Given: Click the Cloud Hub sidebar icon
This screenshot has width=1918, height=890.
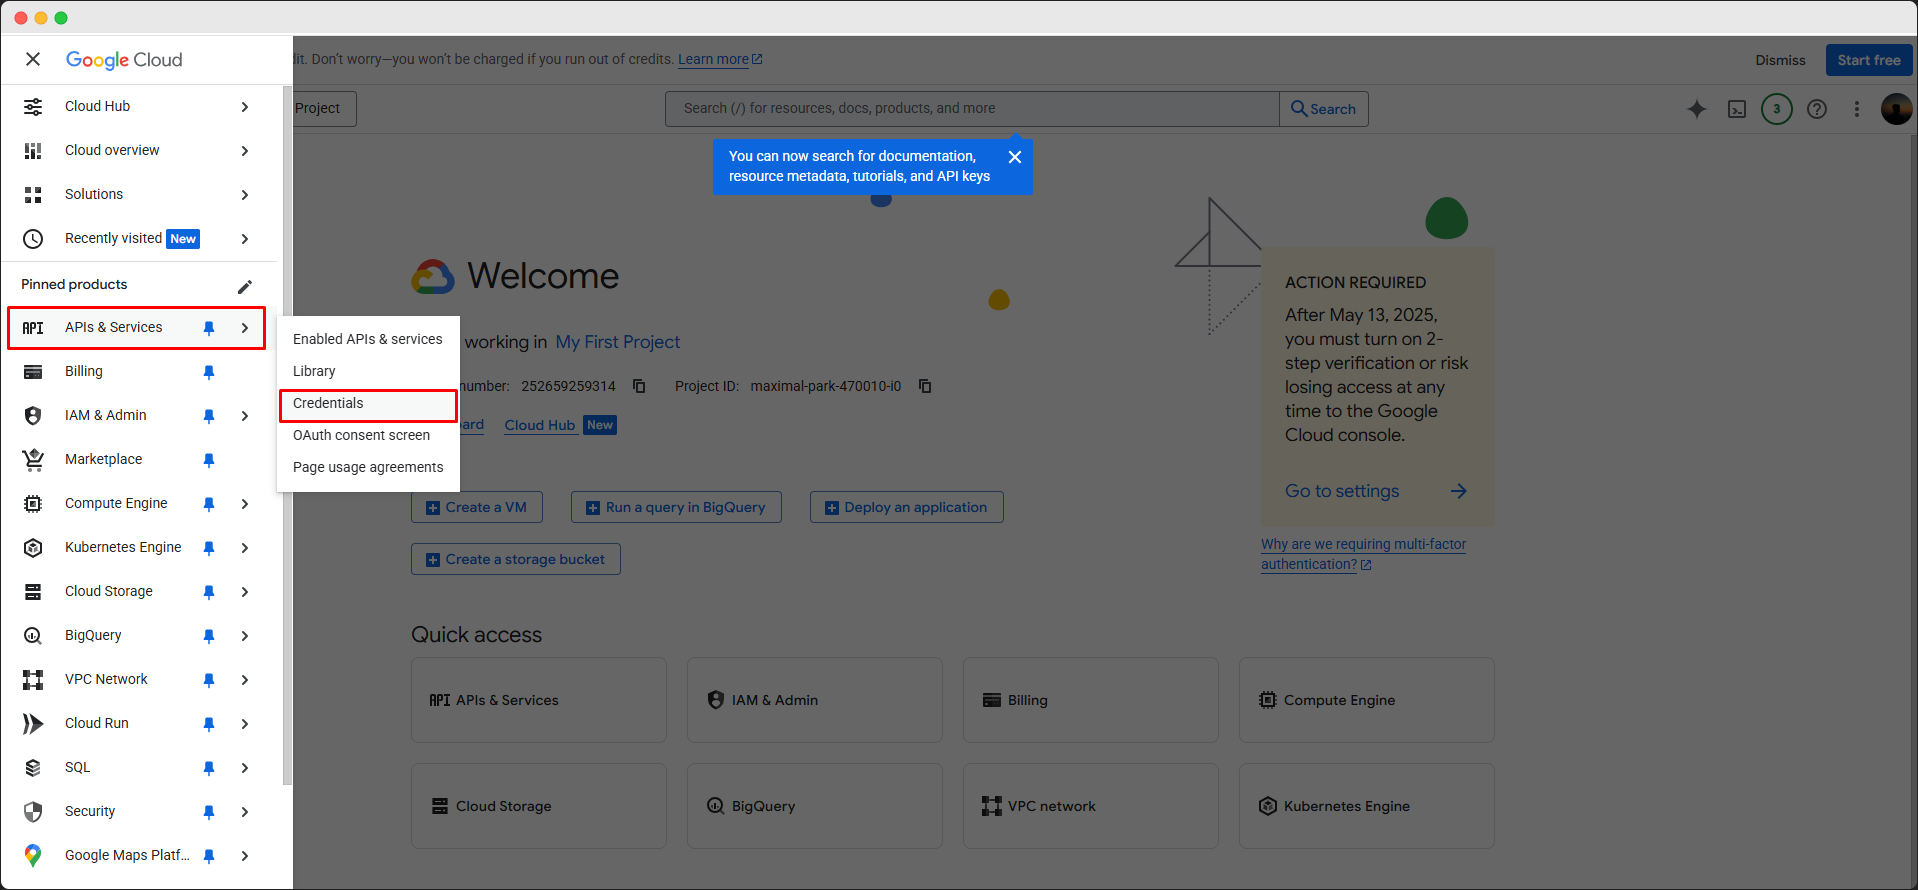Looking at the screenshot, I should point(33,106).
